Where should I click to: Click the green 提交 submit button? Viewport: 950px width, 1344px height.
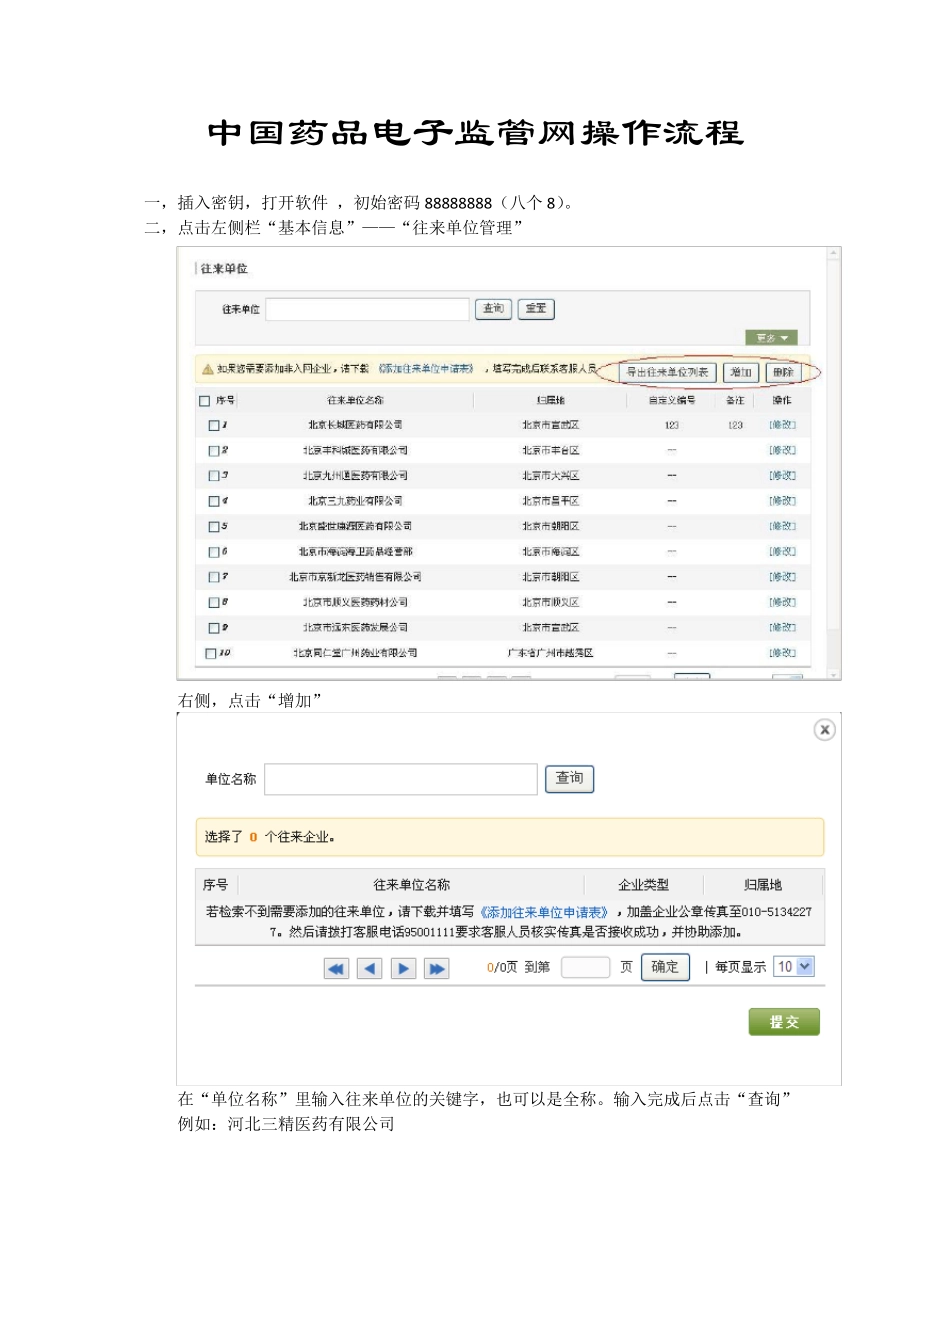click(x=784, y=1022)
